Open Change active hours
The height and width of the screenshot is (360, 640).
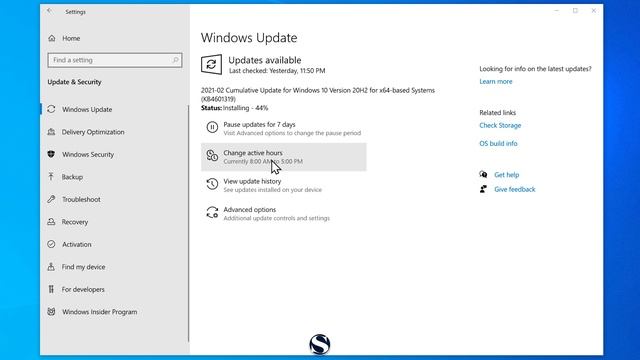coord(284,157)
